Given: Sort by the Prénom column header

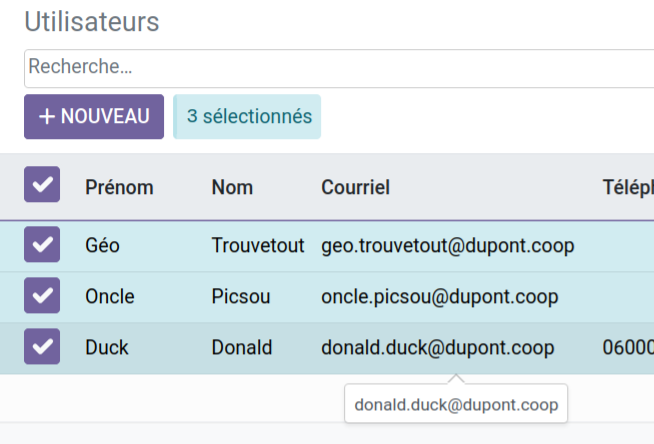Looking at the screenshot, I should tap(119, 187).
